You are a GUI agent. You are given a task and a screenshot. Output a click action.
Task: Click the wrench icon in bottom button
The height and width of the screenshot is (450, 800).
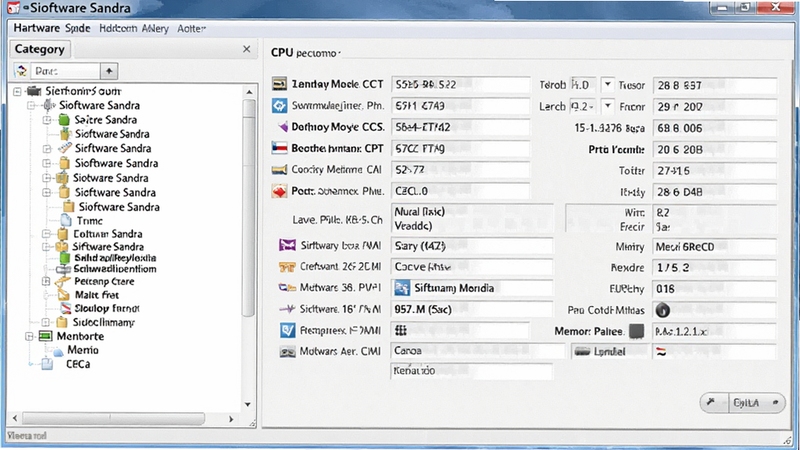tap(711, 403)
